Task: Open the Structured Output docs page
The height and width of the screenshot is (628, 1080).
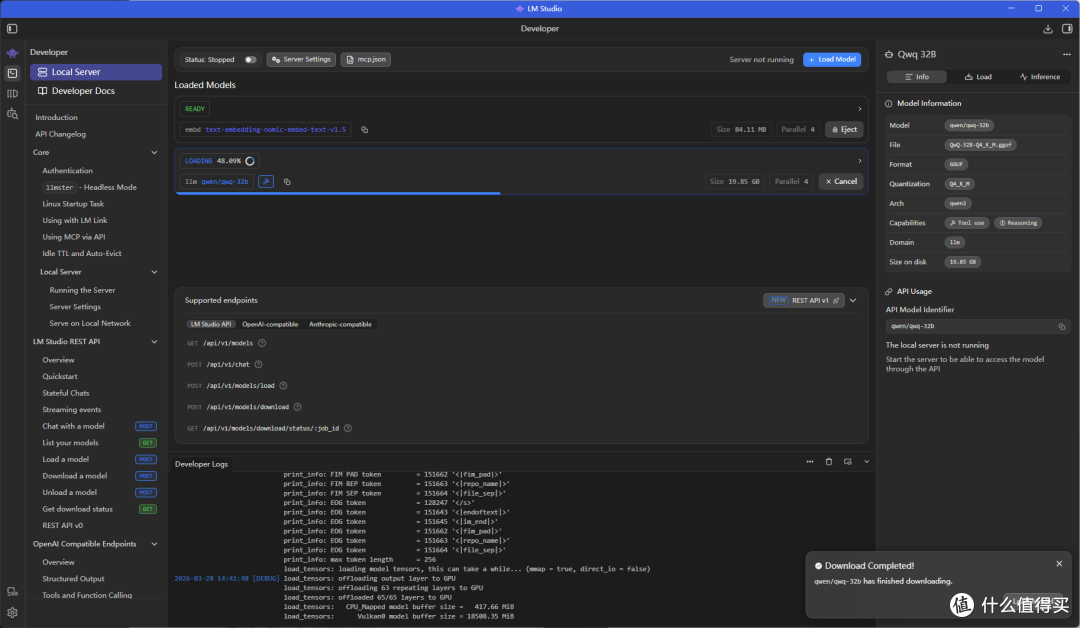Action: 74,579
